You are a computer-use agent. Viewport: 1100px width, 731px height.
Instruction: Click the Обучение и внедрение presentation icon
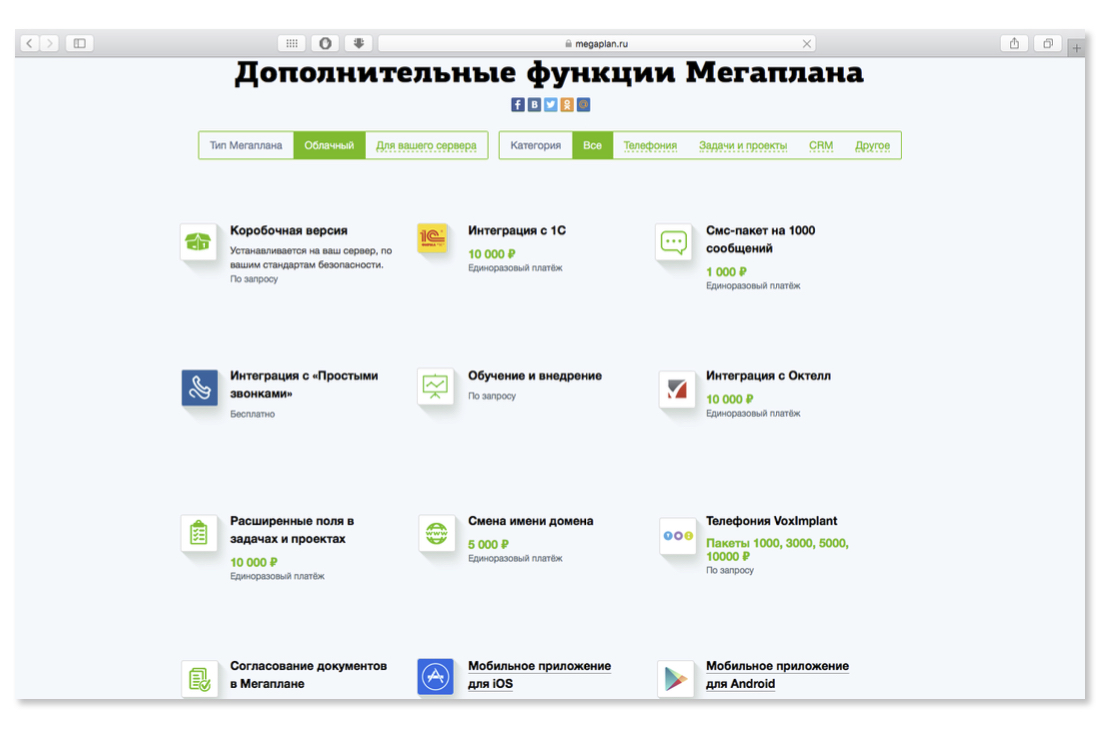click(x=435, y=387)
